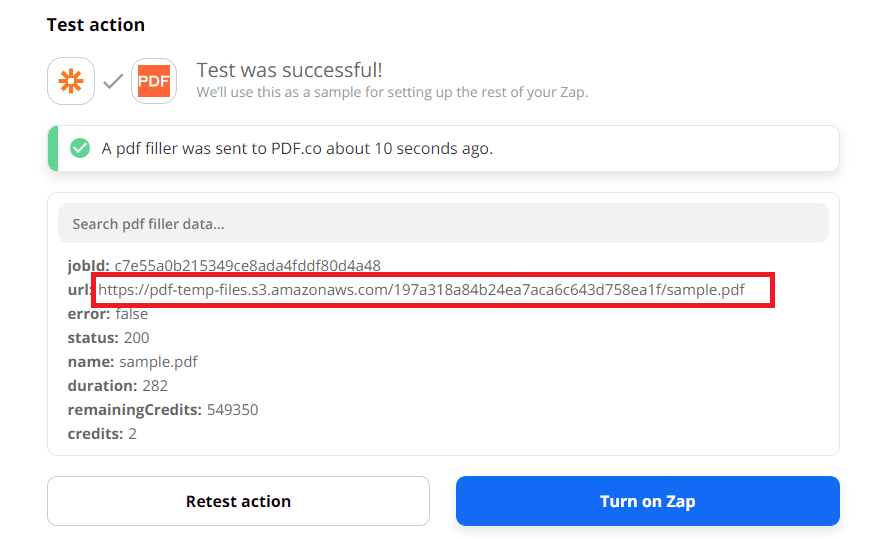Click the url label in results
The image size is (885, 539).
pyautogui.click(x=78, y=290)
